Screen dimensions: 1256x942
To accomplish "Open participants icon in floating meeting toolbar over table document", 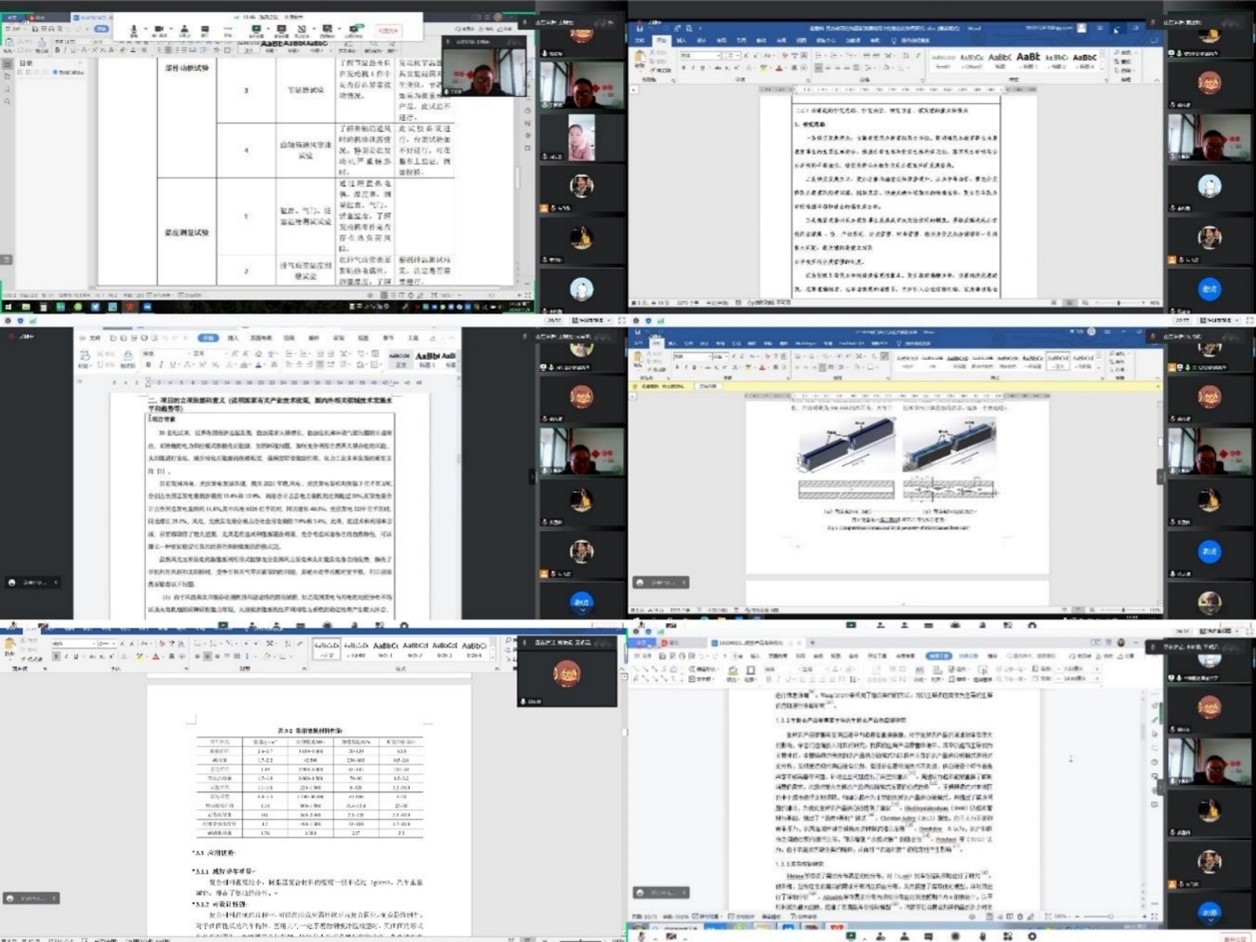I will click(185, 30).
